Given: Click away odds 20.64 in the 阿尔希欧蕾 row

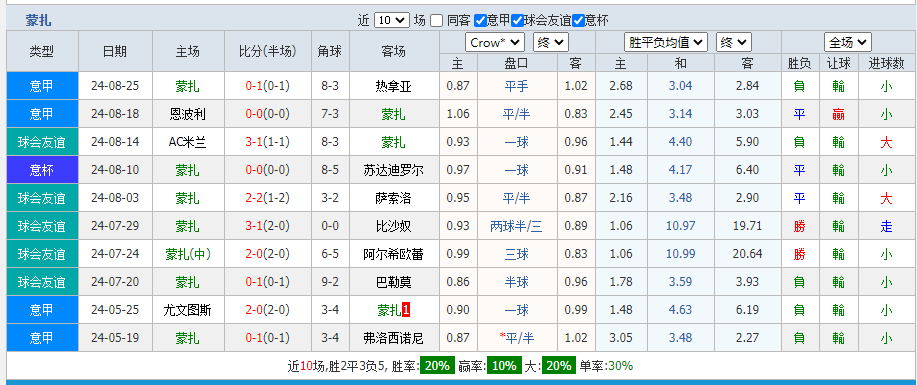Looking at the screenshot, I should [747, 255].
